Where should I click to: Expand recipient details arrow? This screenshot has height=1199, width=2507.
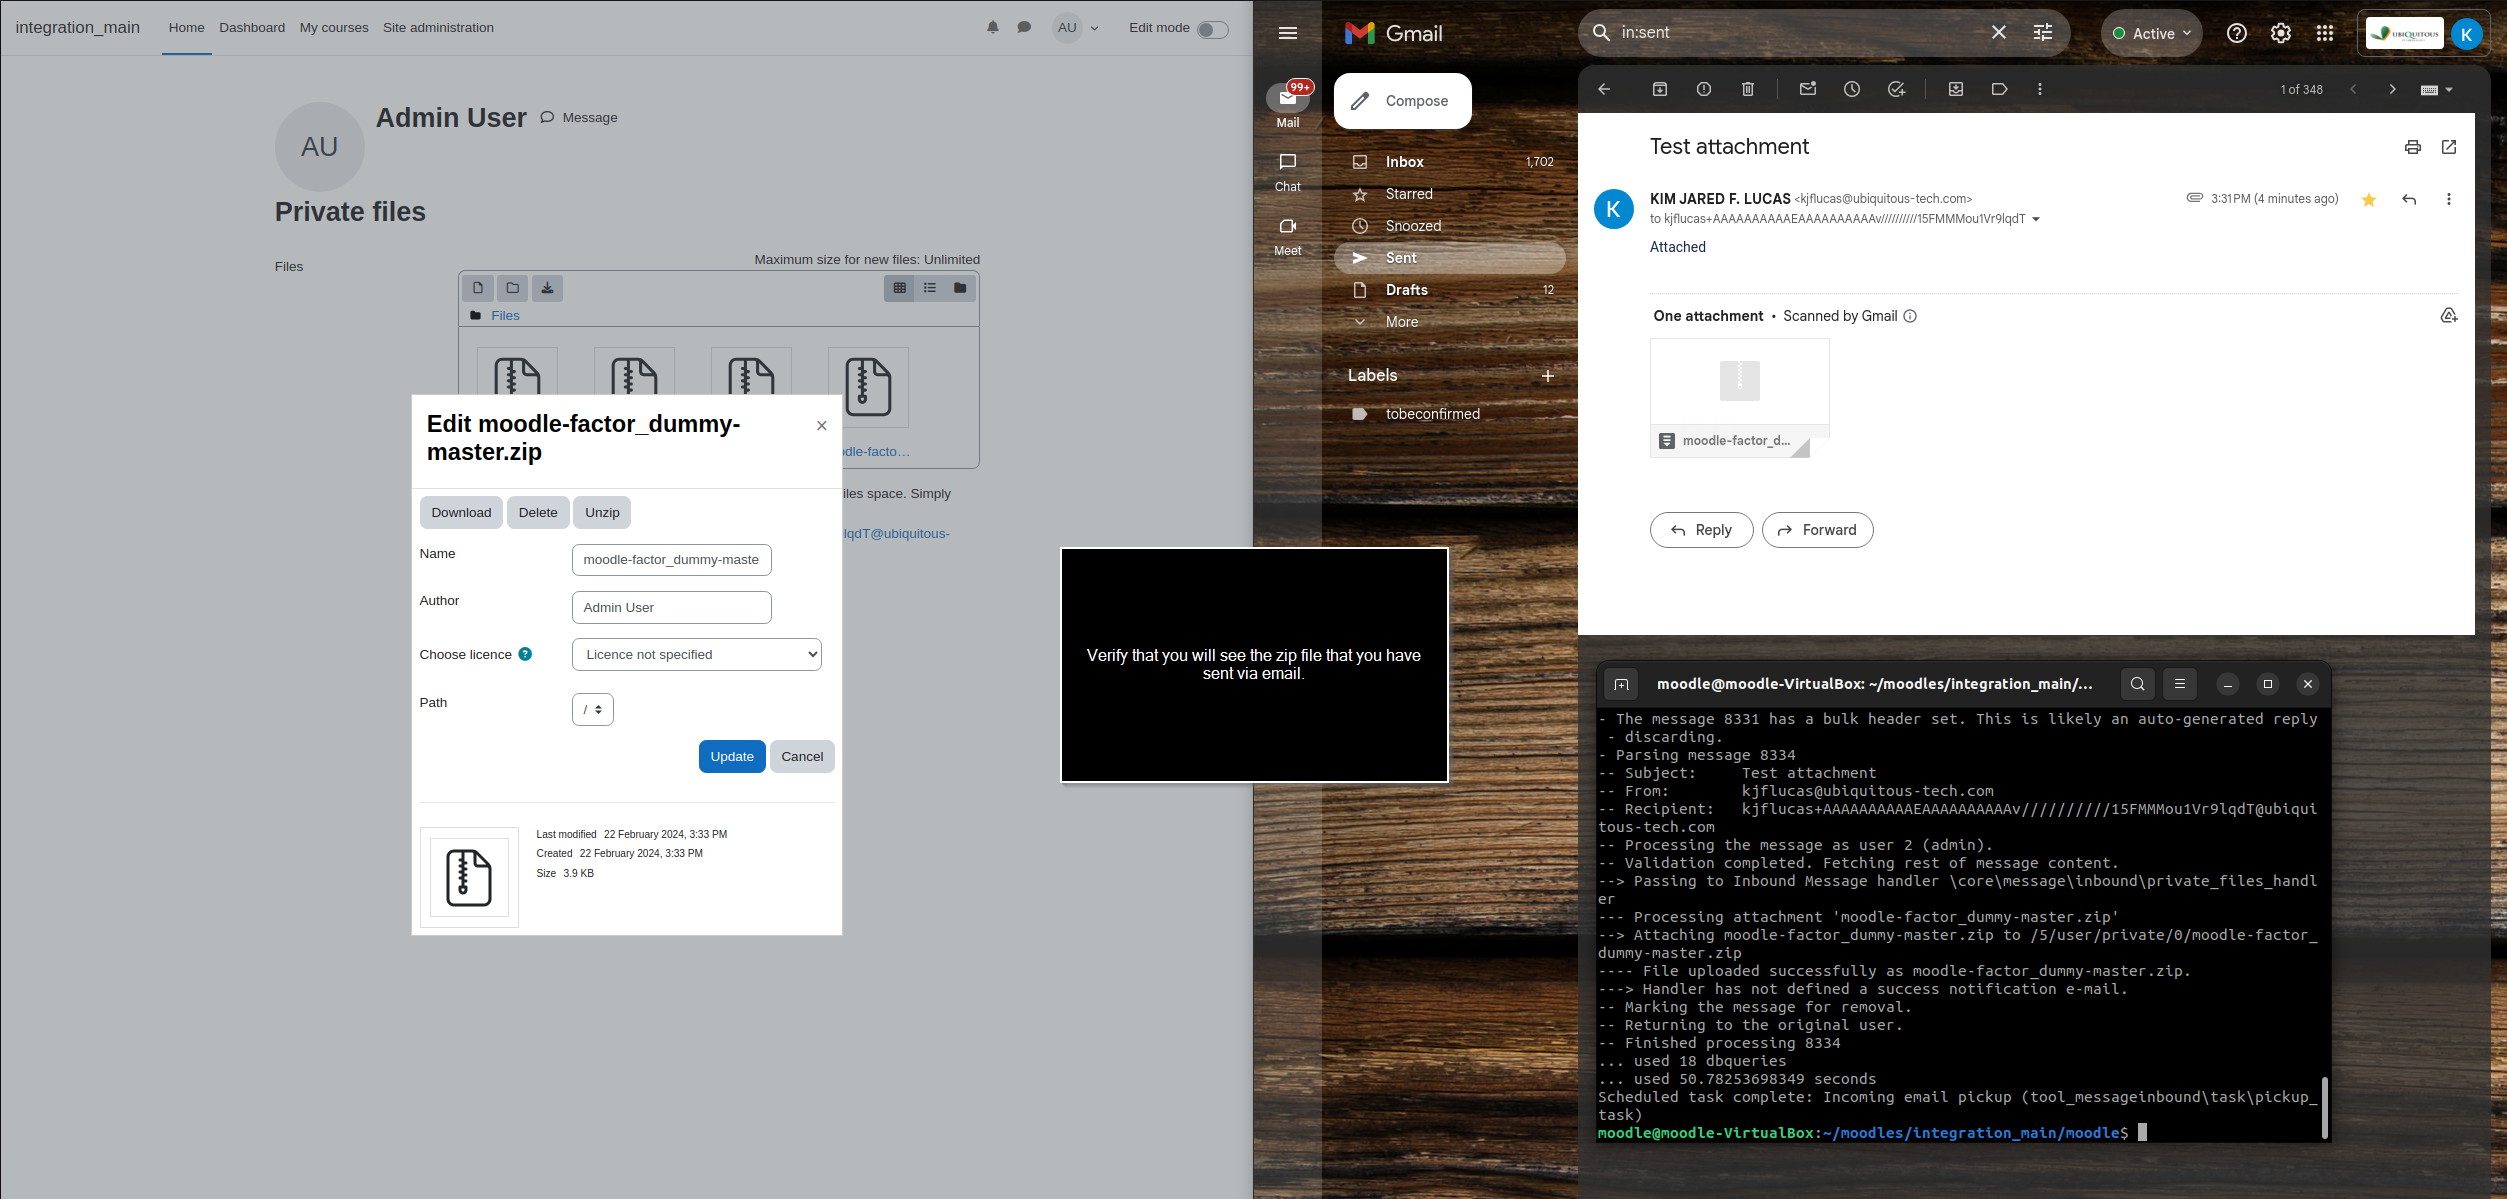[x=2036, y=219]
